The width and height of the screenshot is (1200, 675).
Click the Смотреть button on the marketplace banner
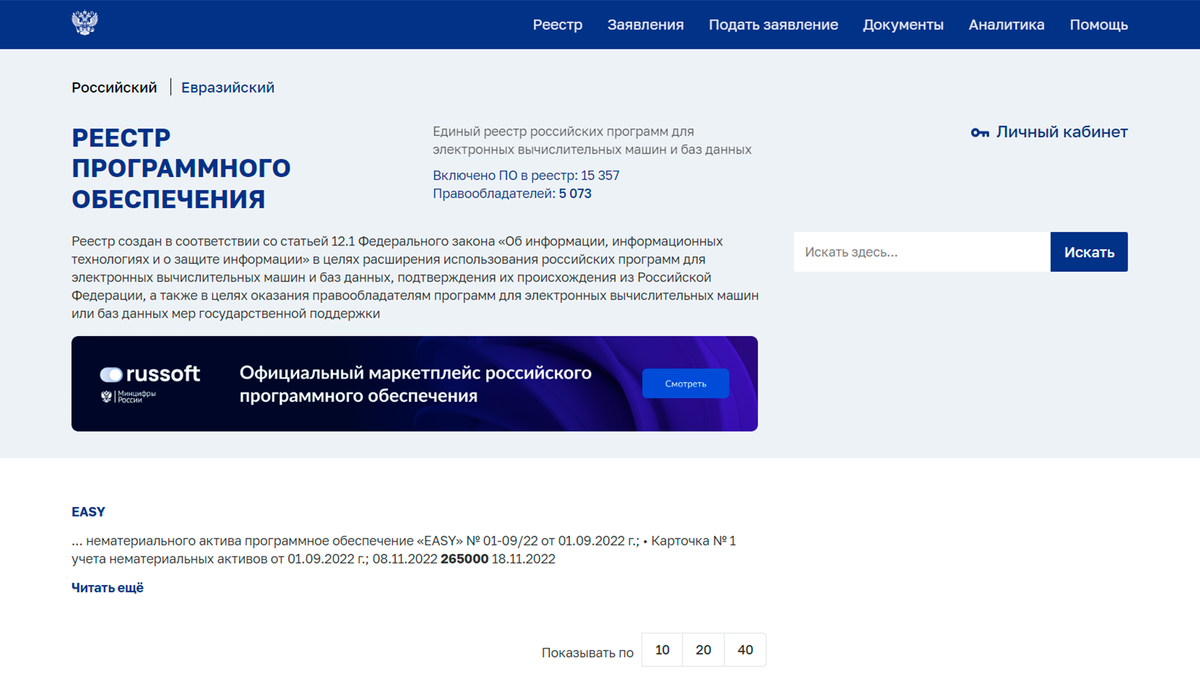point(685,383)
